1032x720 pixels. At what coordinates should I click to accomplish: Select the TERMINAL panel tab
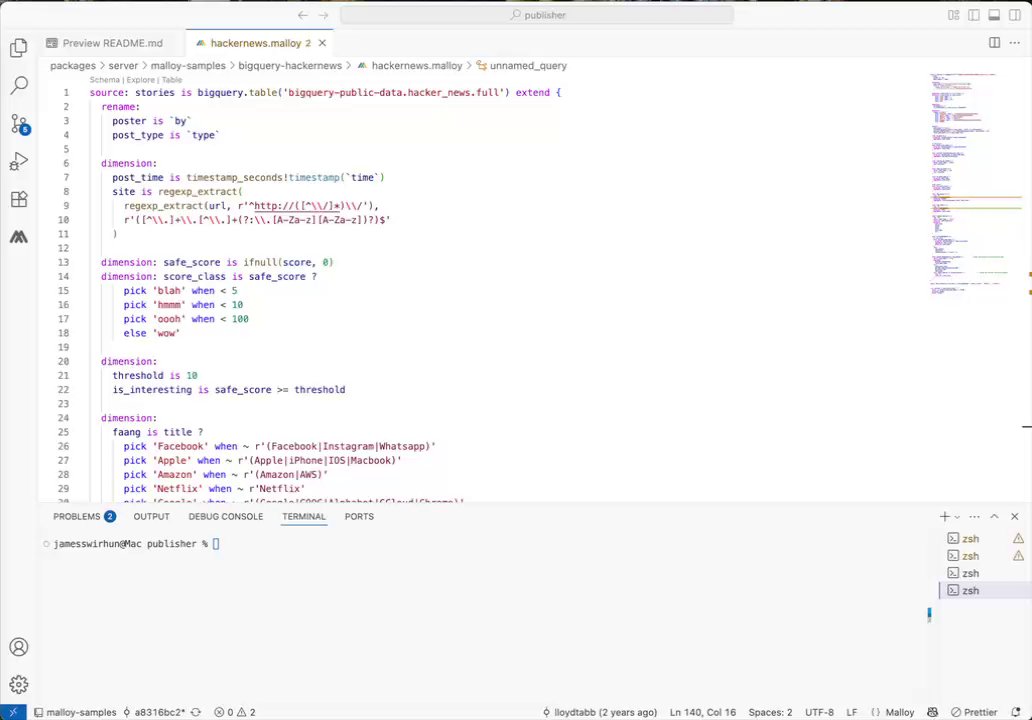pyautogui.click(x=304, y=517)
